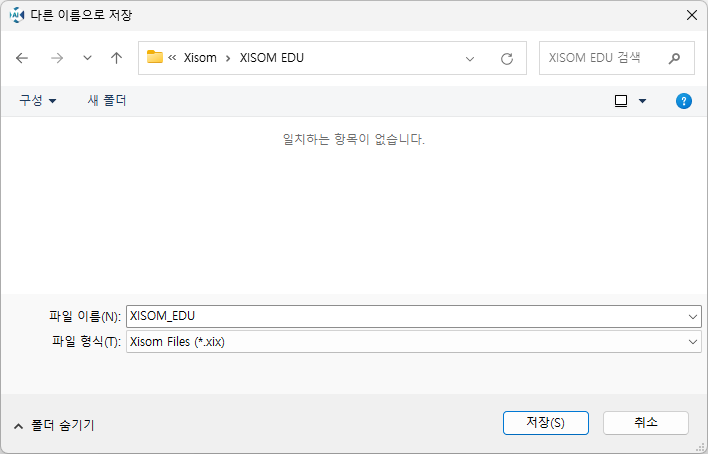
Task: Open view options dropdown arrow
Action: pos(642,101)
